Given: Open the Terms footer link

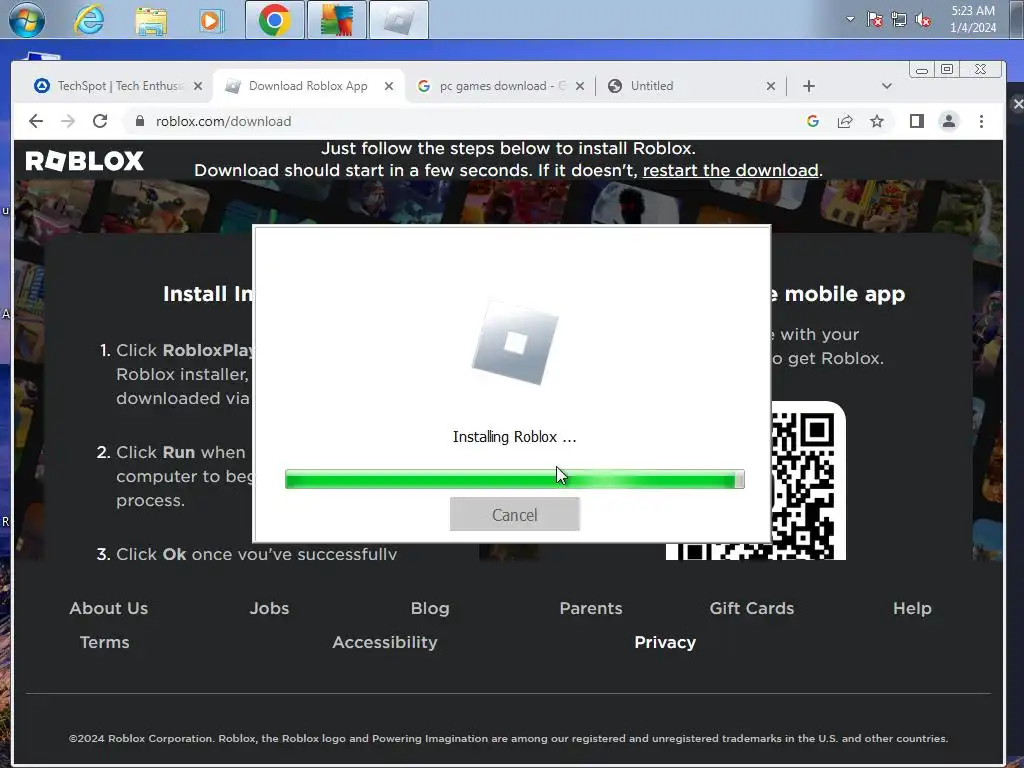Looking at the screenshot, I should click(x=104, y=642).
